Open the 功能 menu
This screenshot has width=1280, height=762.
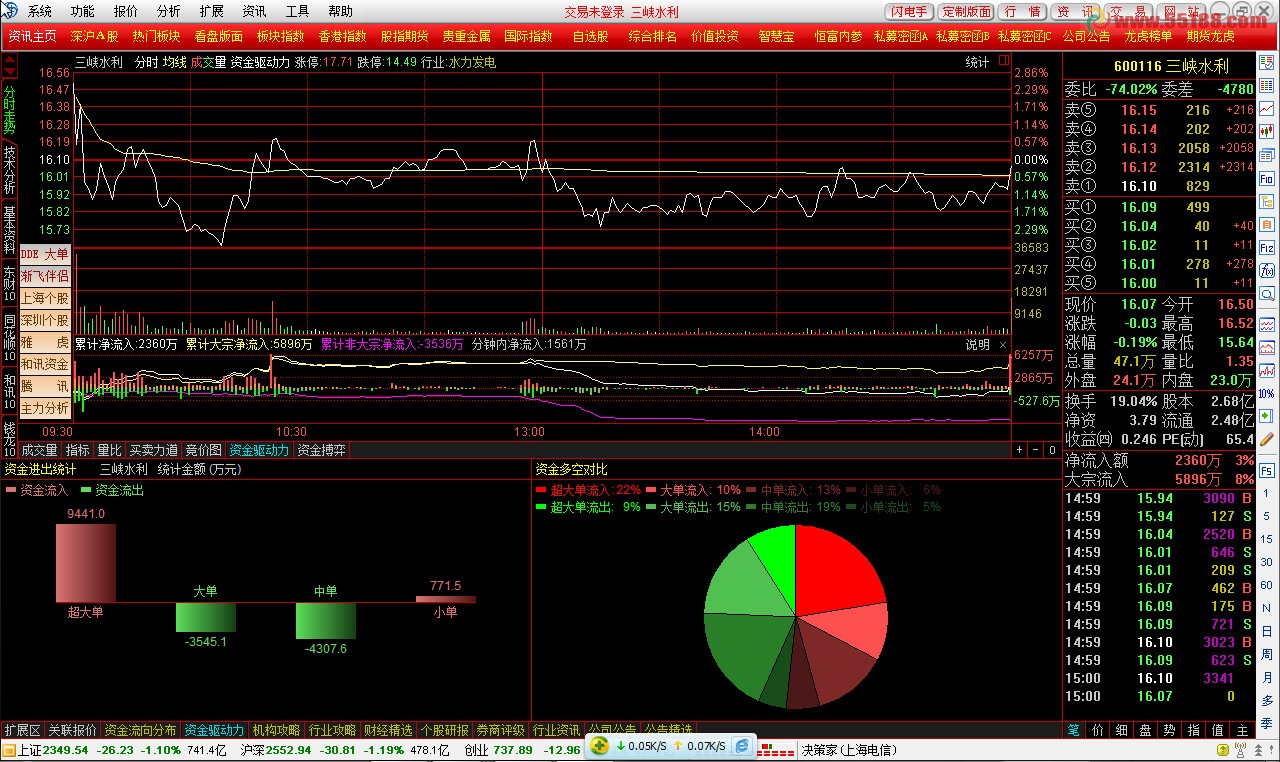point(83,11)
